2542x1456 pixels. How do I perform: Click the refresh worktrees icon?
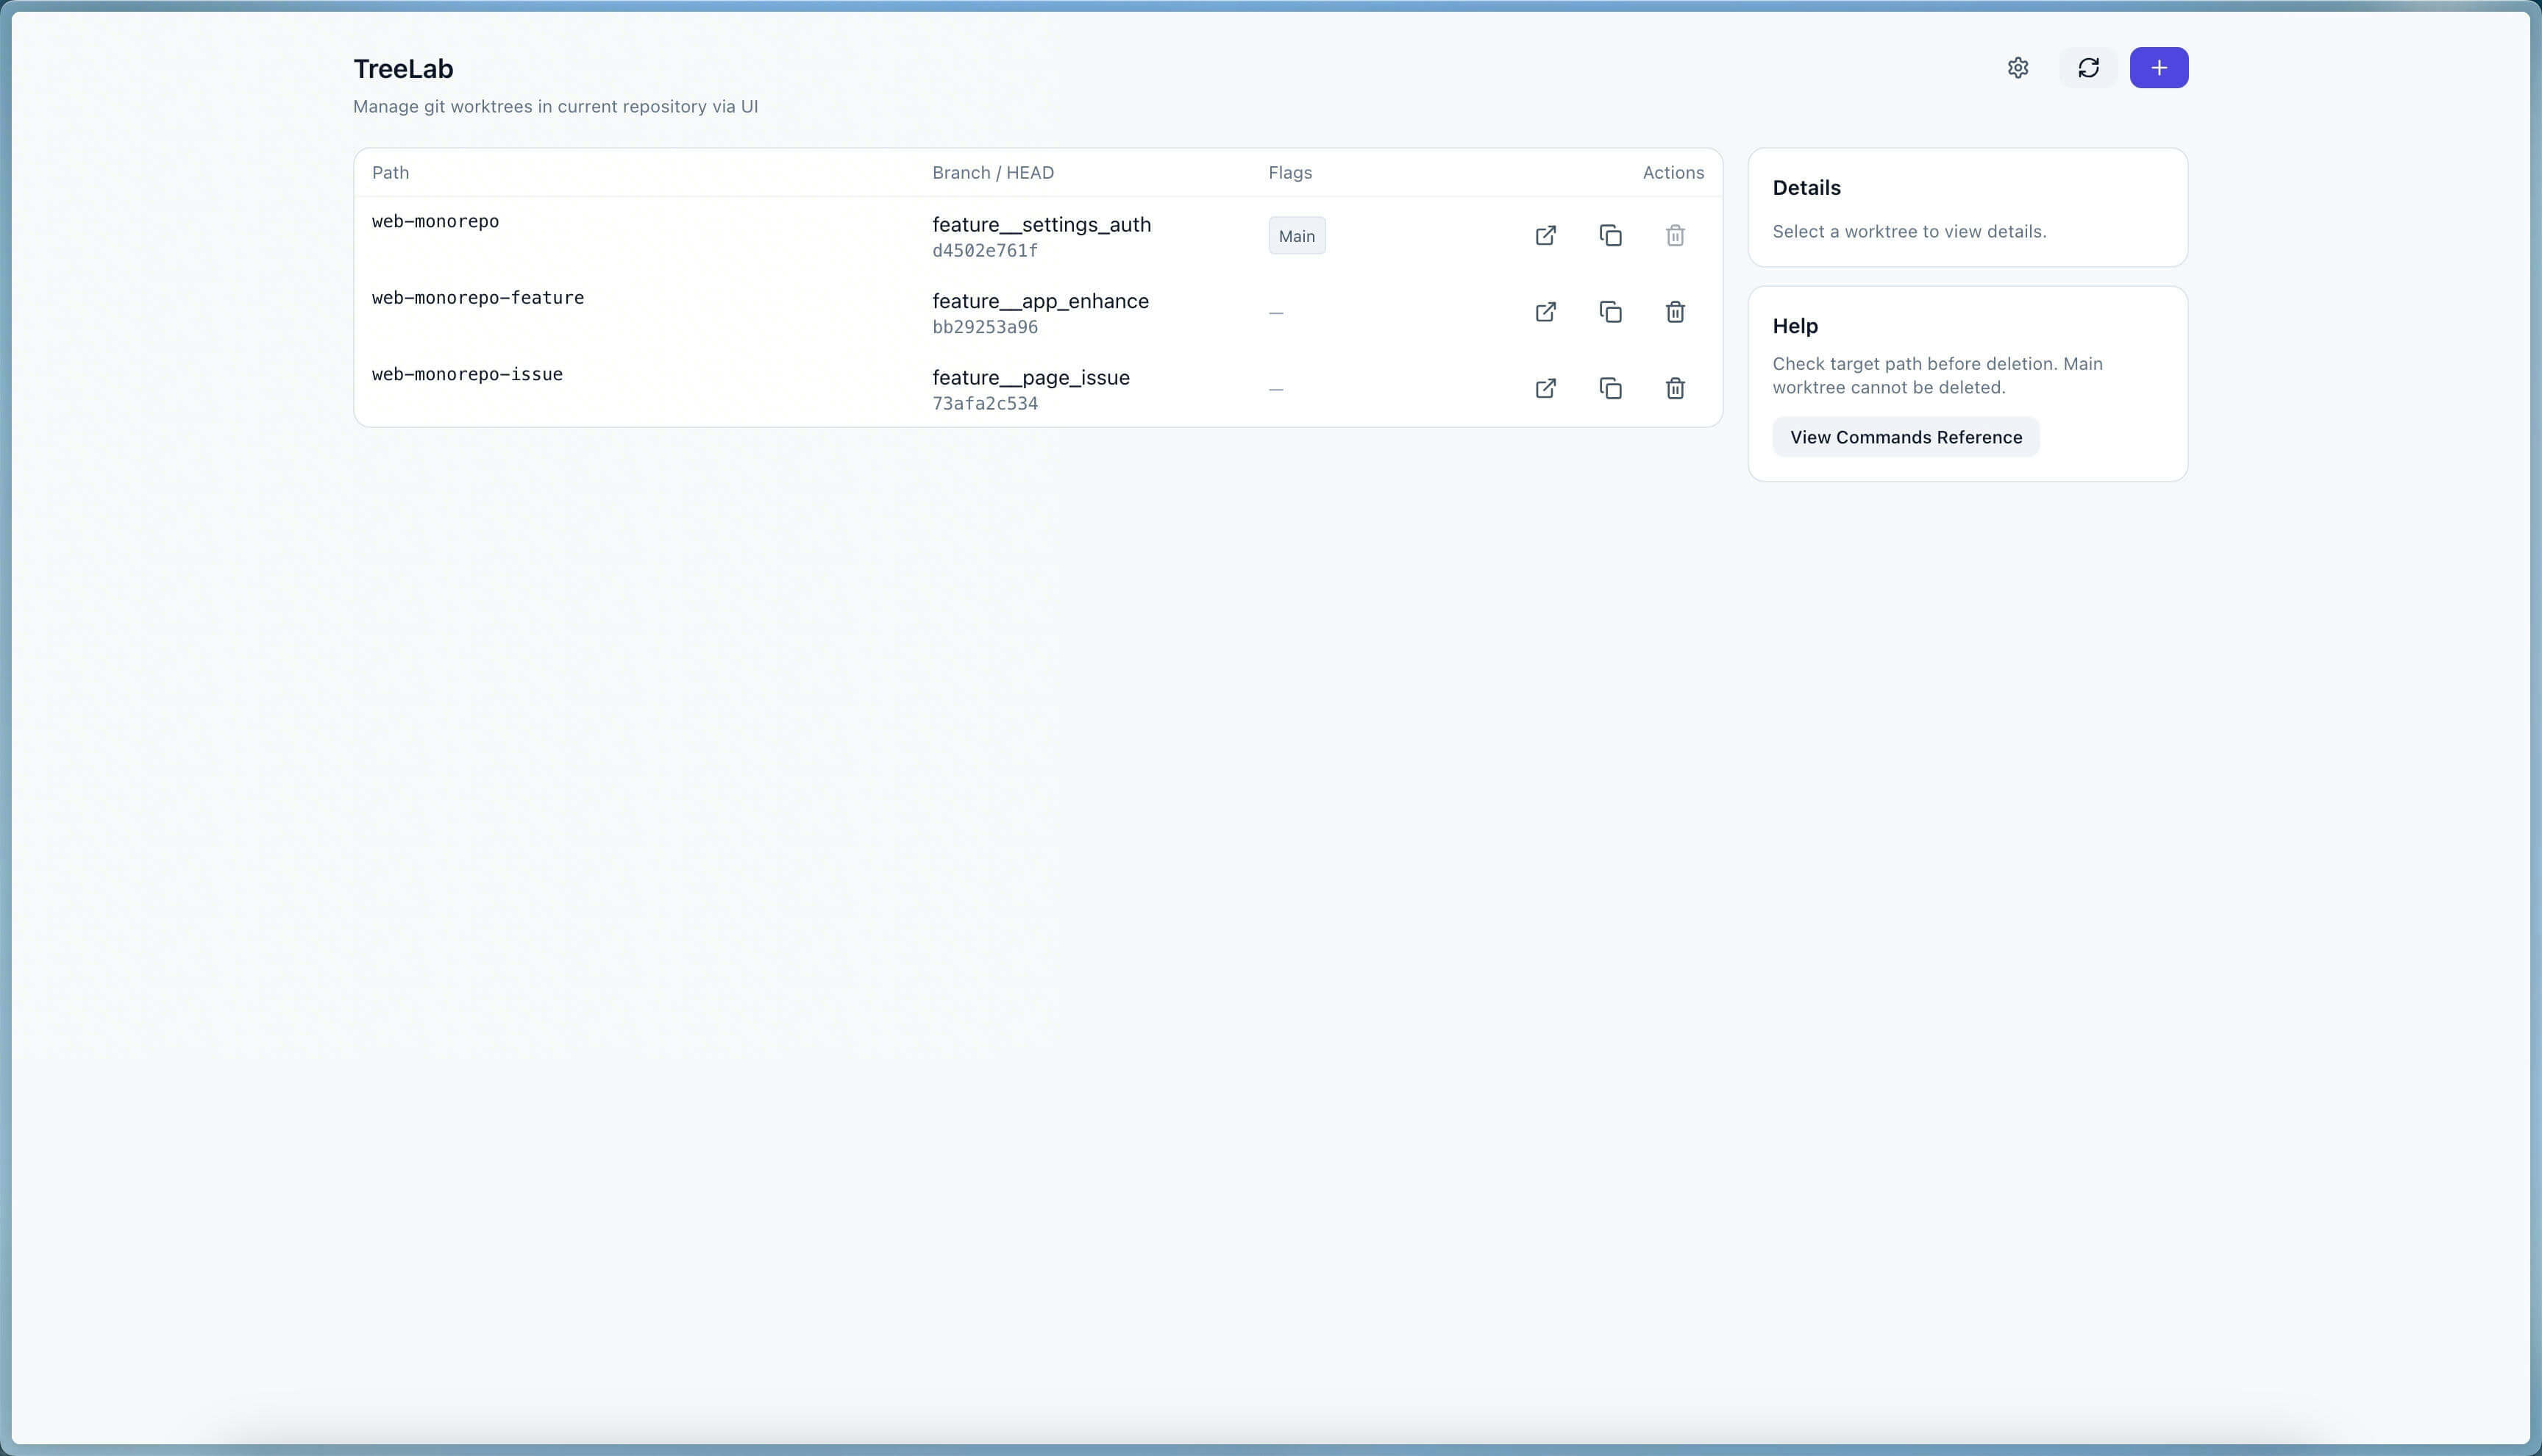pos(2088,68)
